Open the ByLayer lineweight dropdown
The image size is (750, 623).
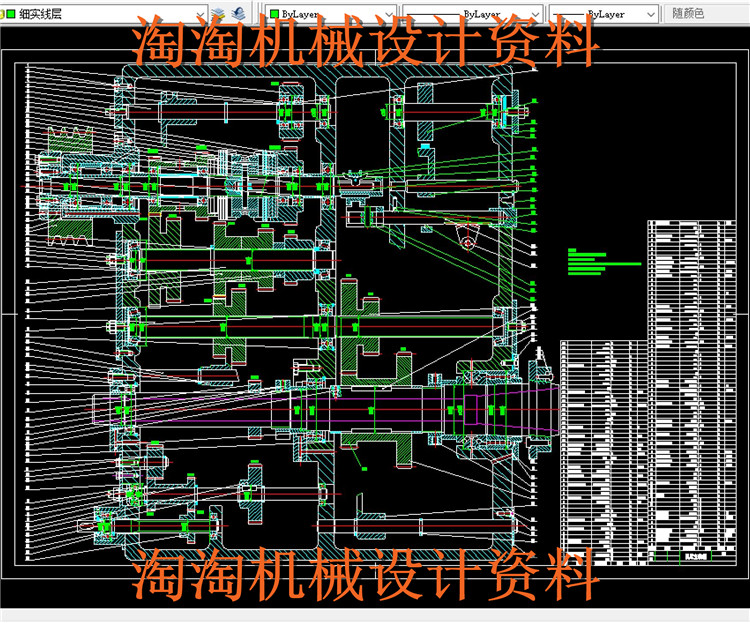coord(604,14)
